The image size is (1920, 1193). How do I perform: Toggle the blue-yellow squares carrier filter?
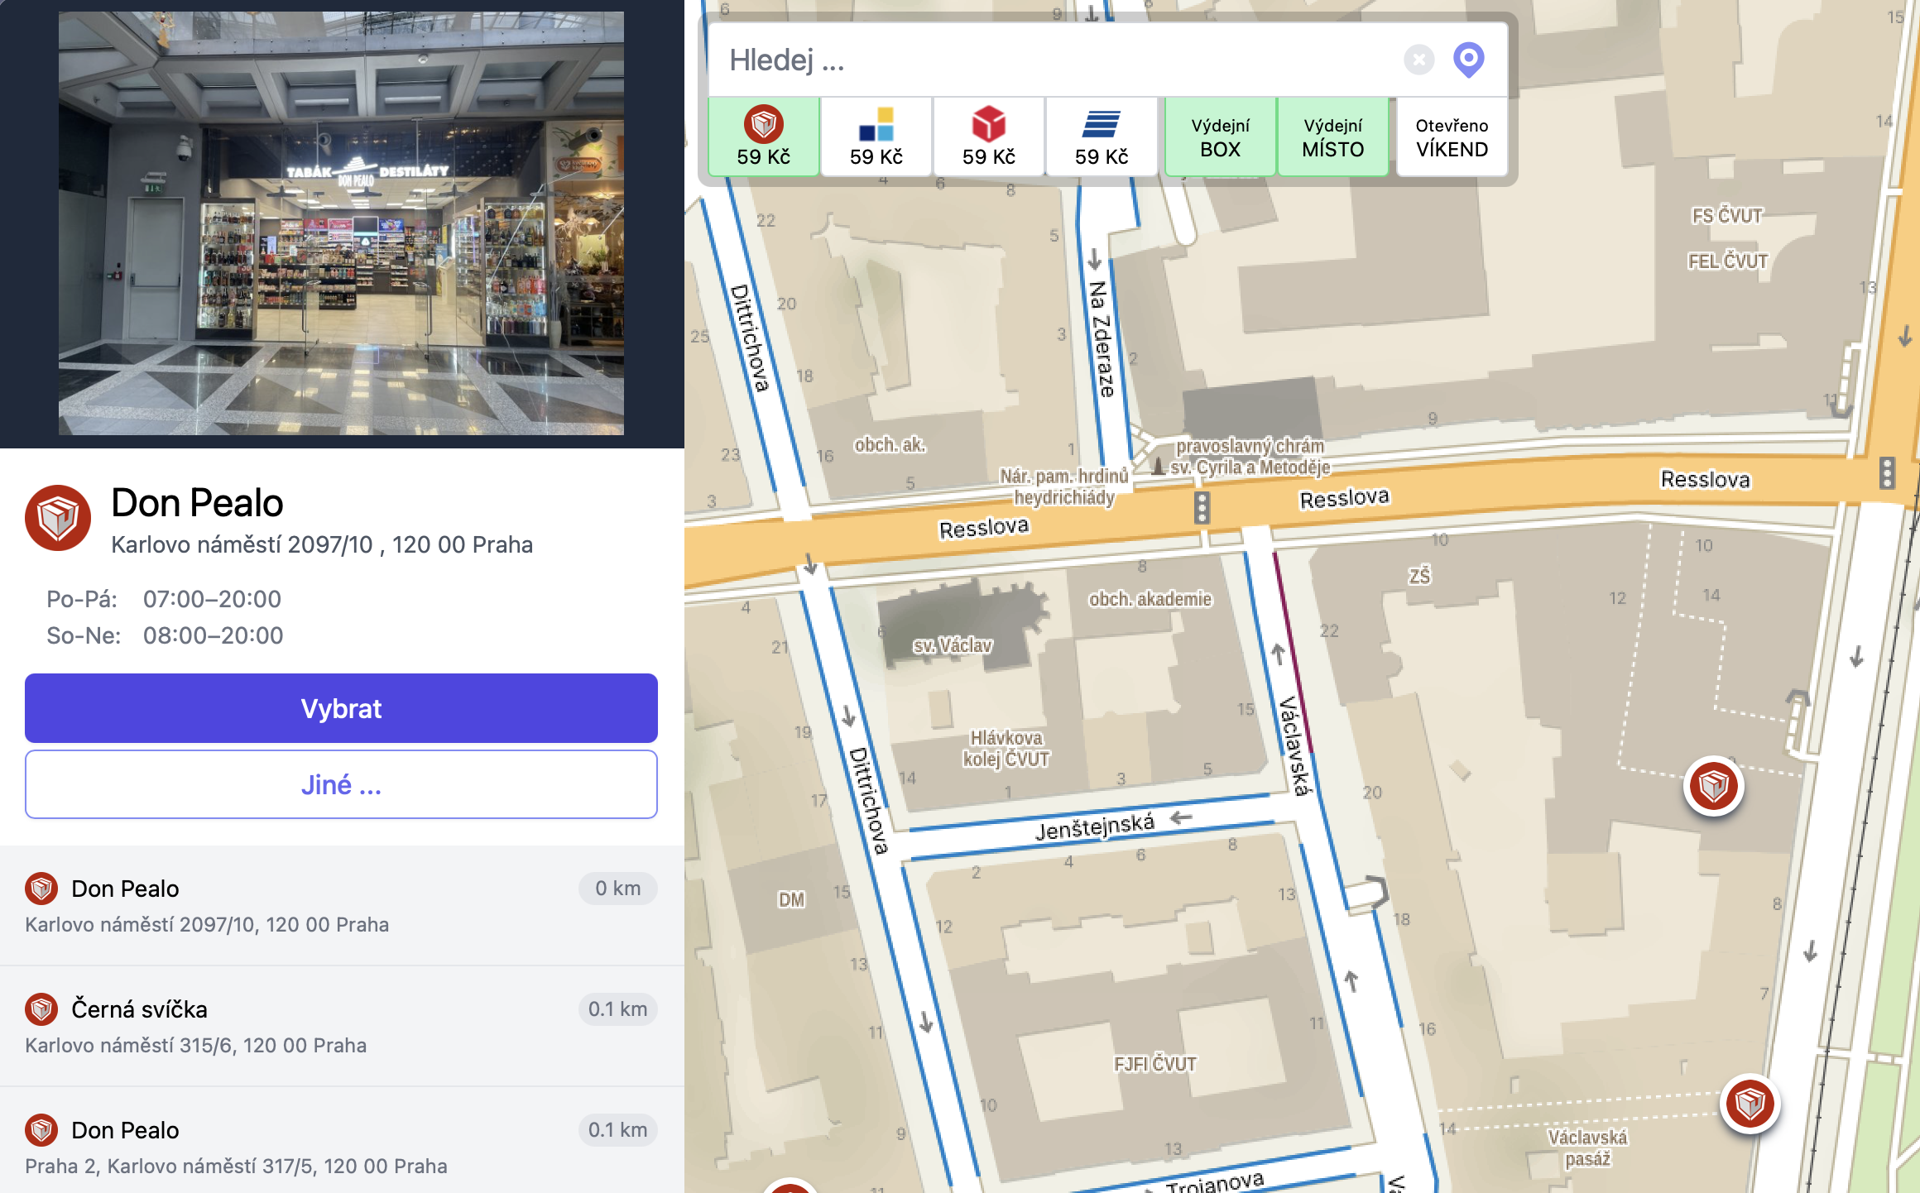(876, 136)
